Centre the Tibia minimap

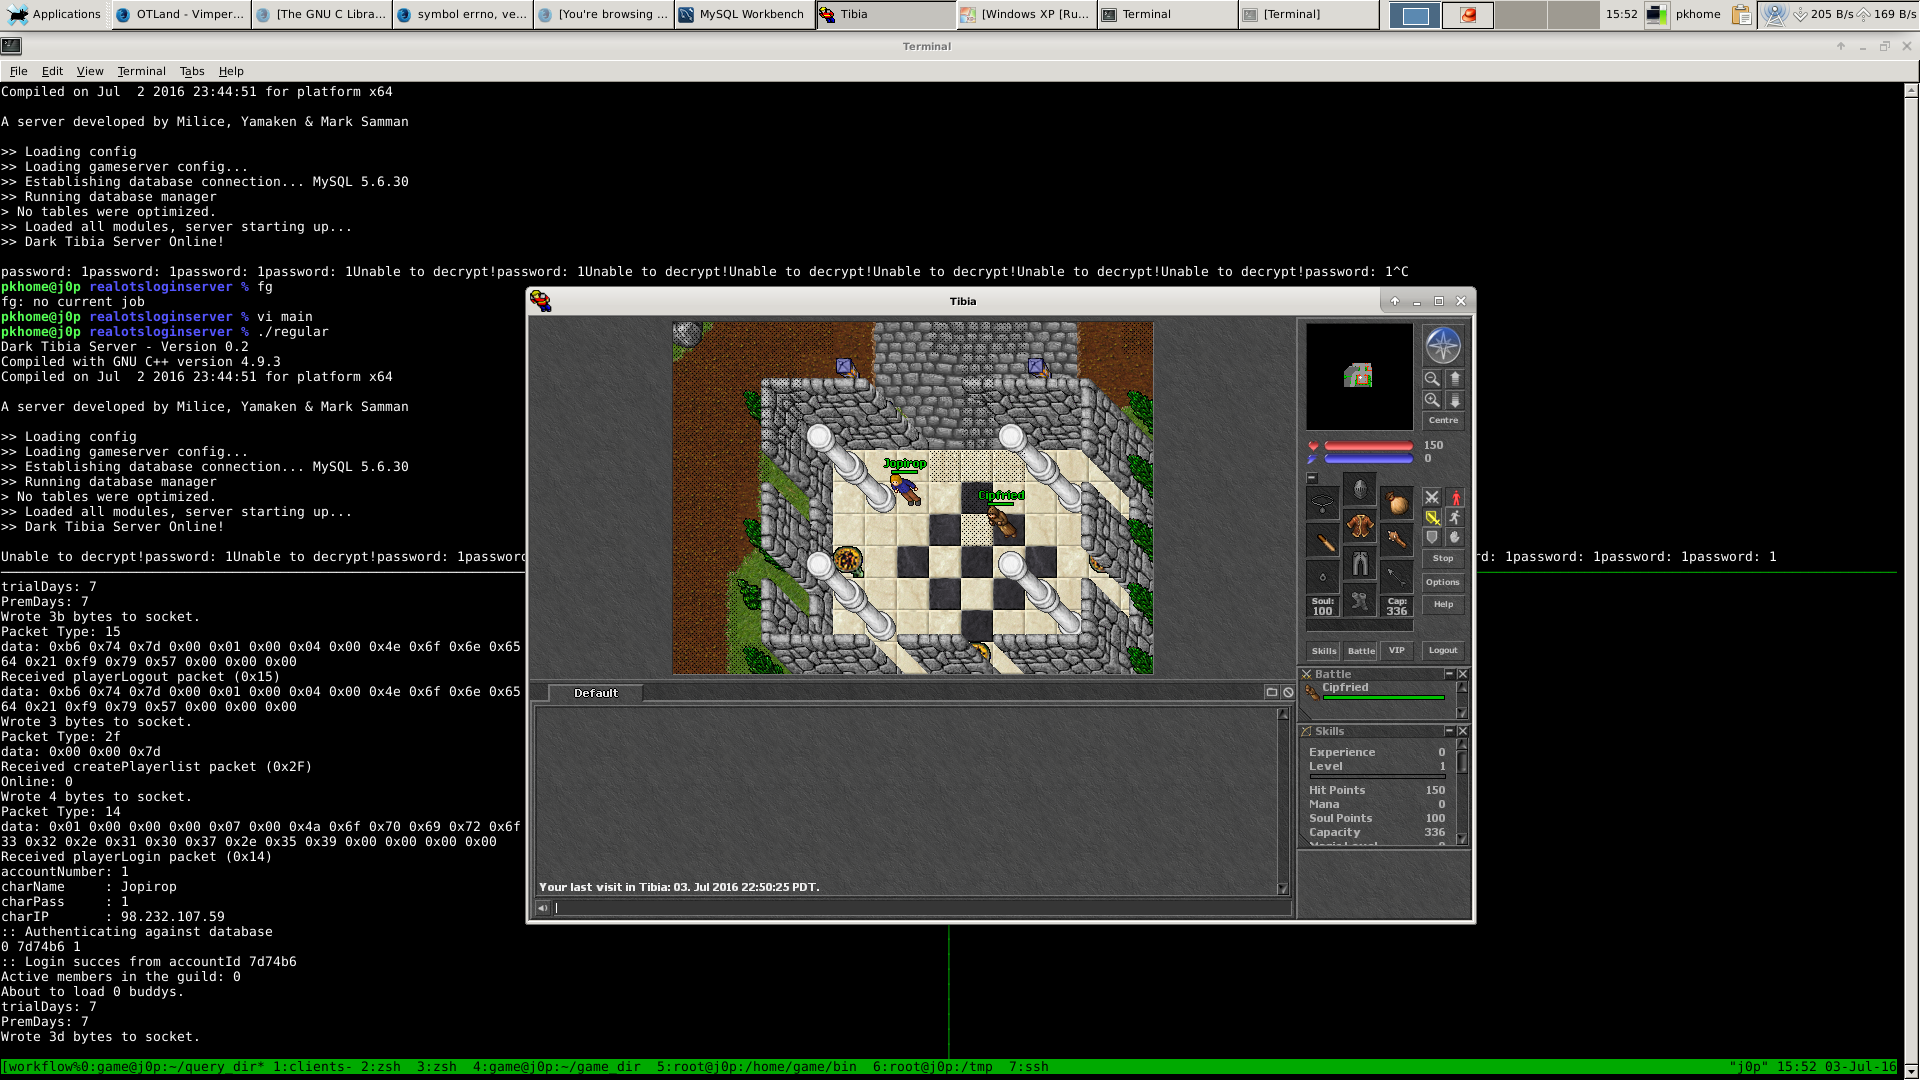(x=1443, y=421)
